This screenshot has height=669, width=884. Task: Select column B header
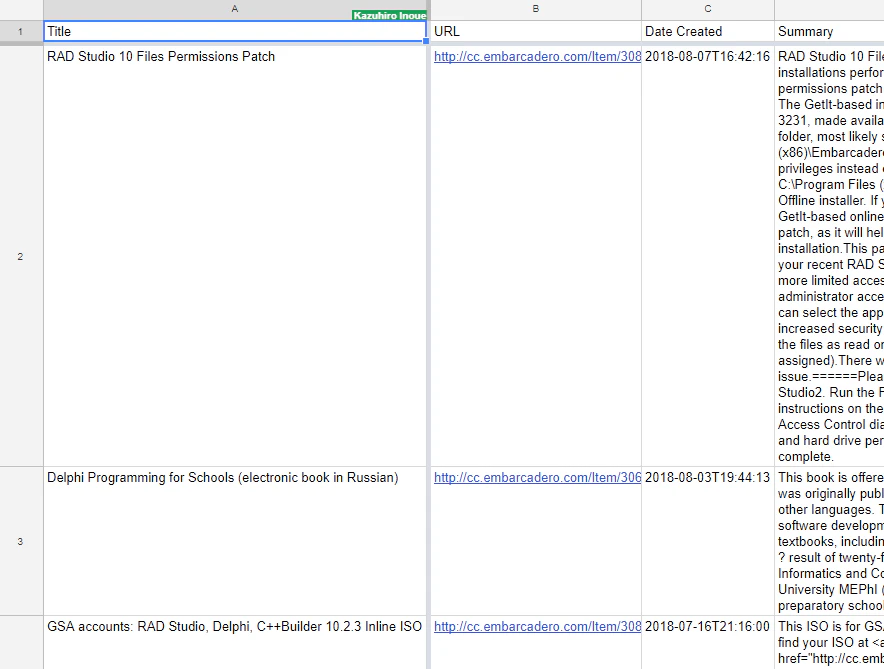pyautogui.click(x=536, y=10)
